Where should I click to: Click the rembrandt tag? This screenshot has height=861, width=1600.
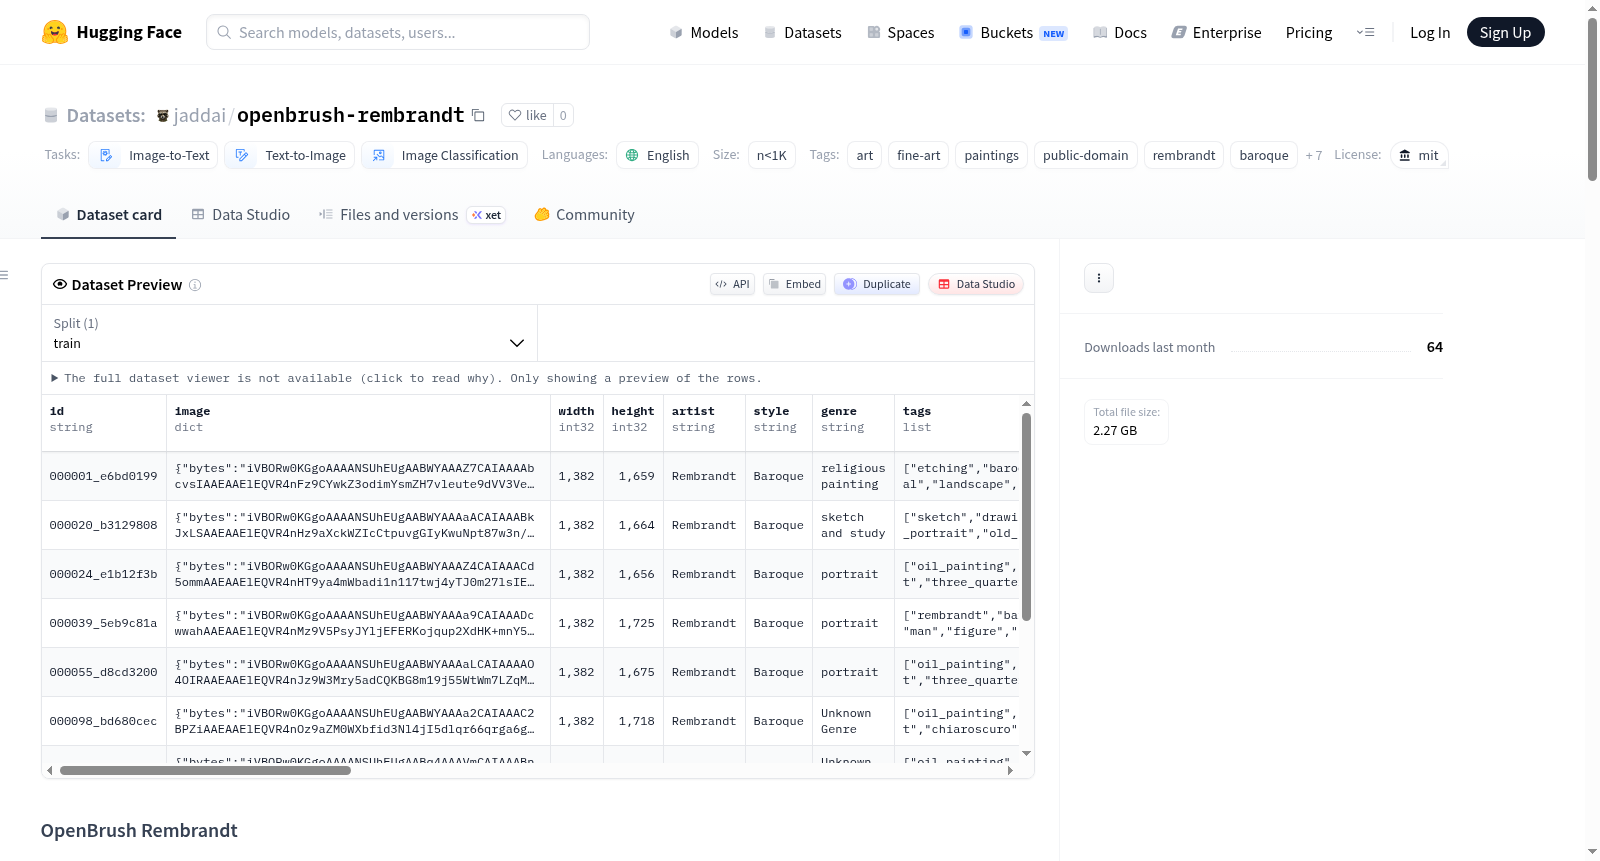(1184, 155)
